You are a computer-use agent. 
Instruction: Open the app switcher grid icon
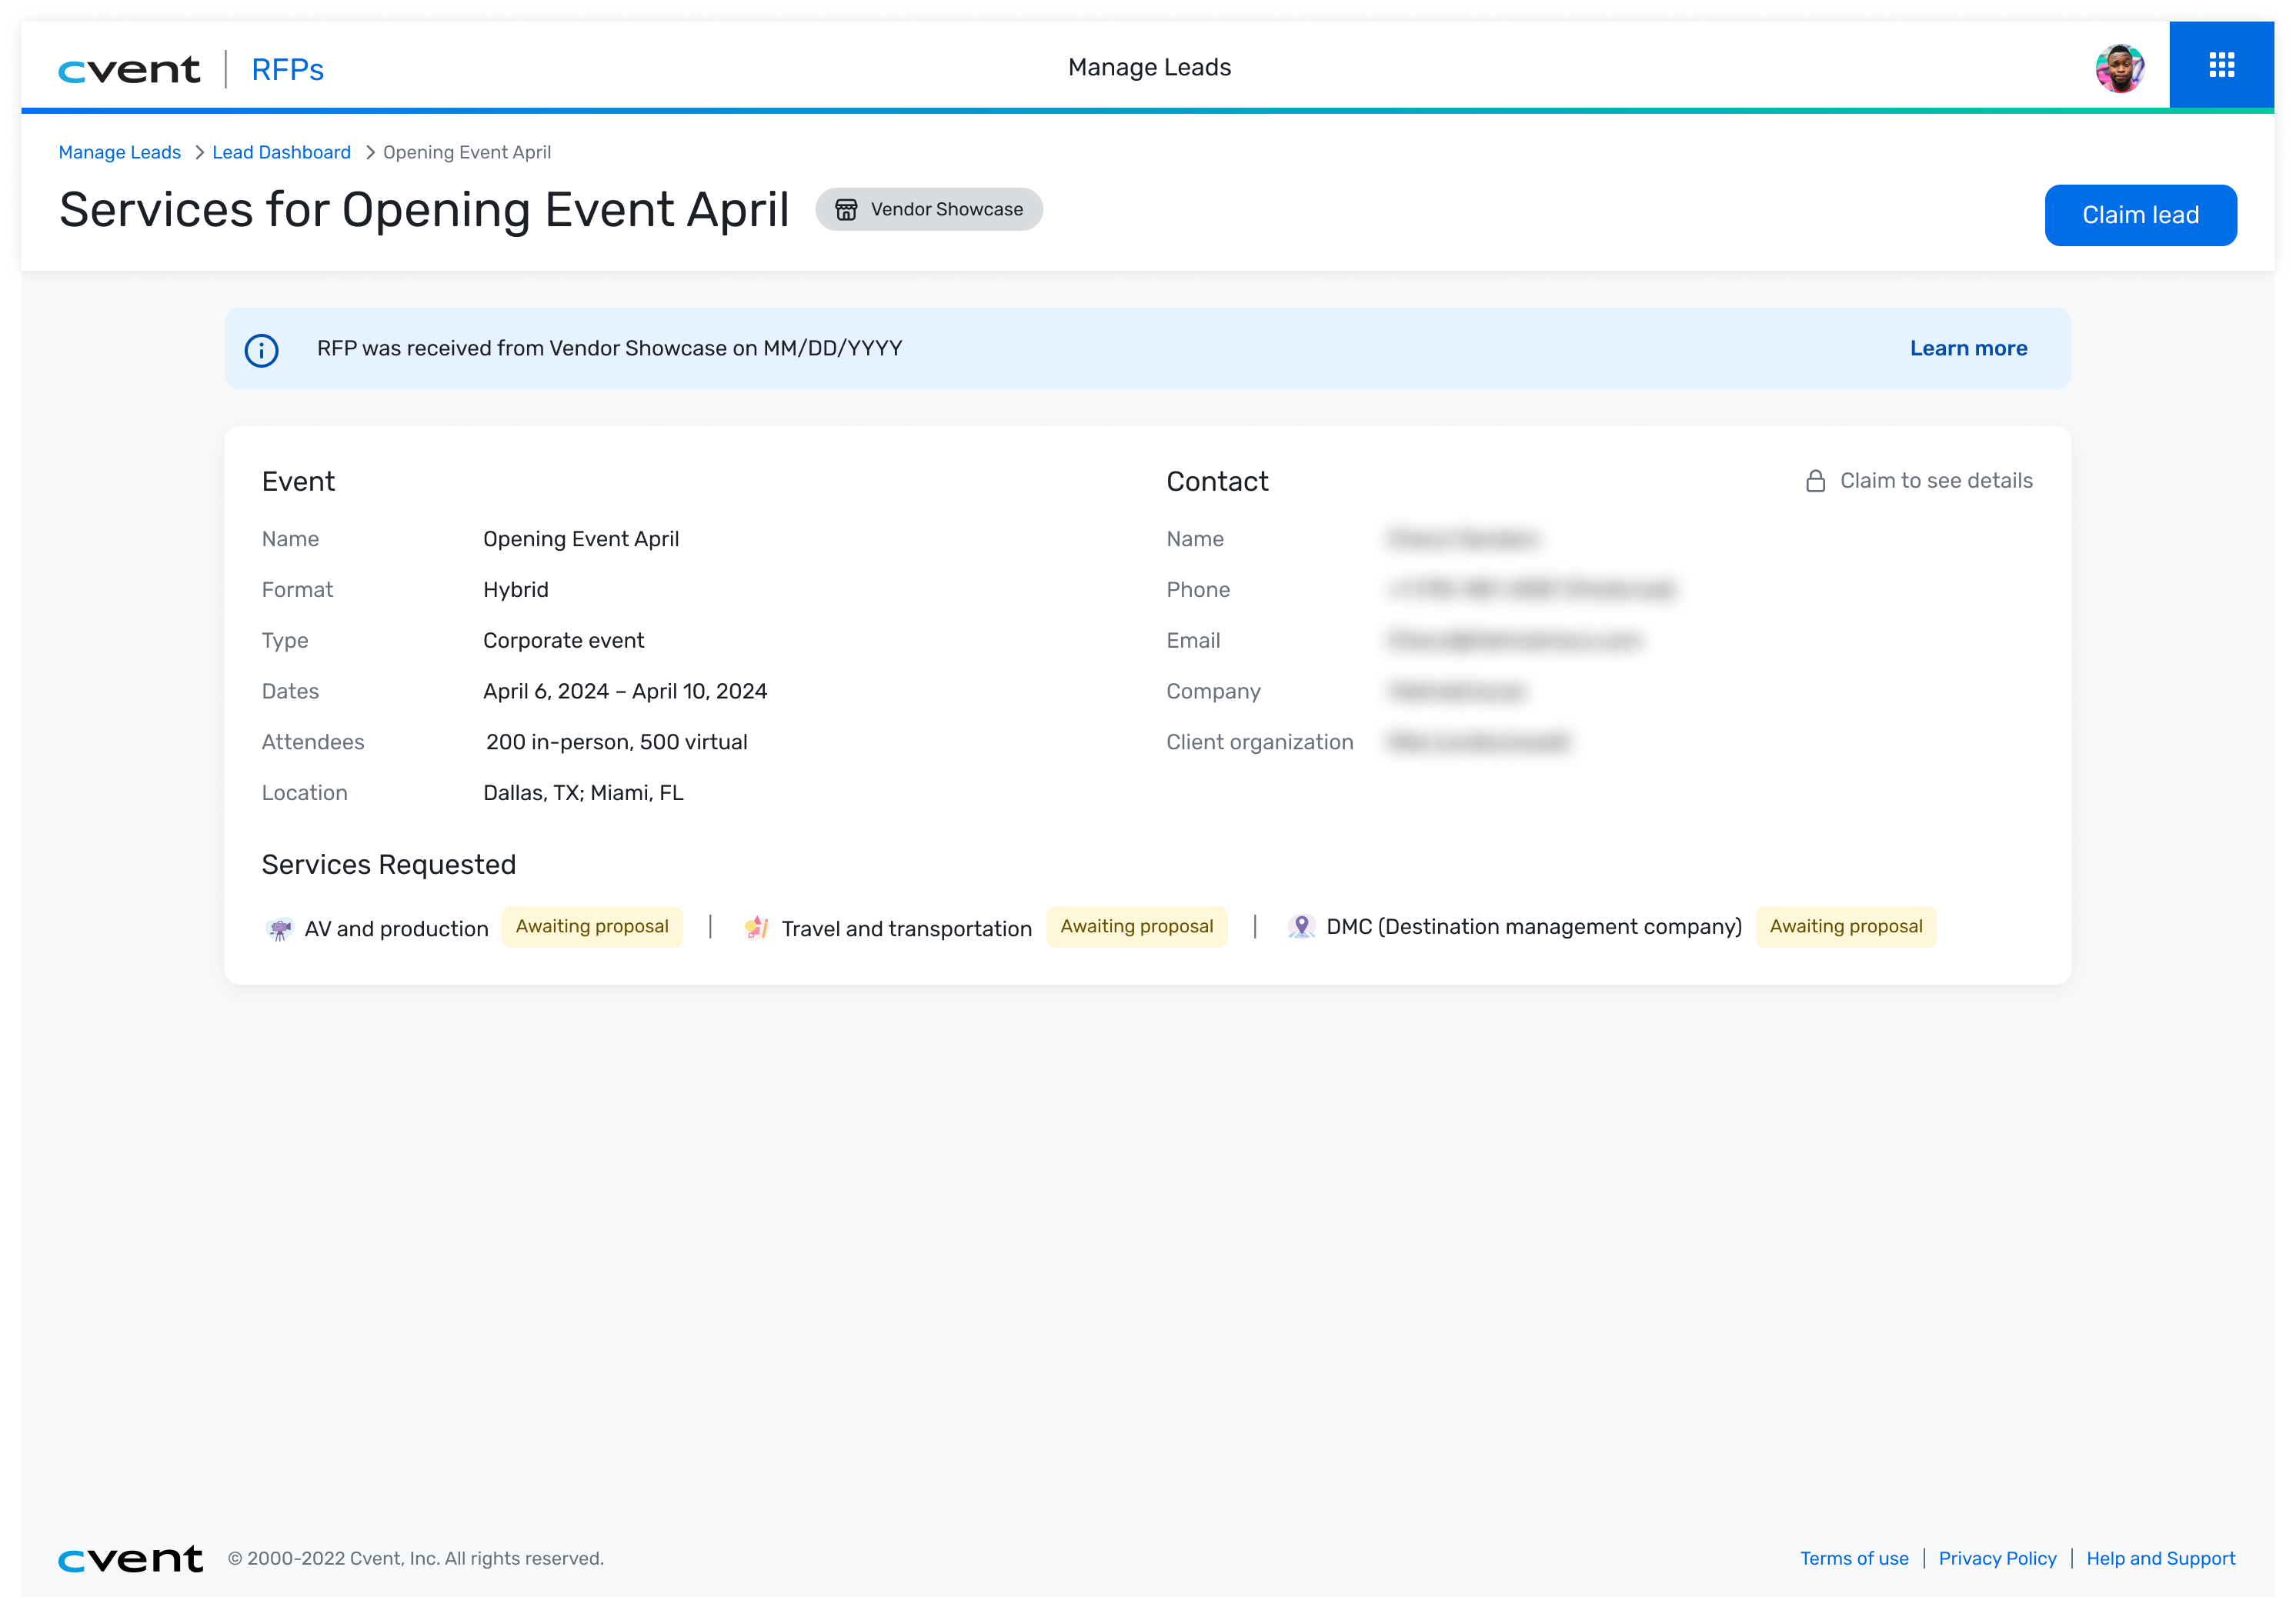tap(2221, 65)
